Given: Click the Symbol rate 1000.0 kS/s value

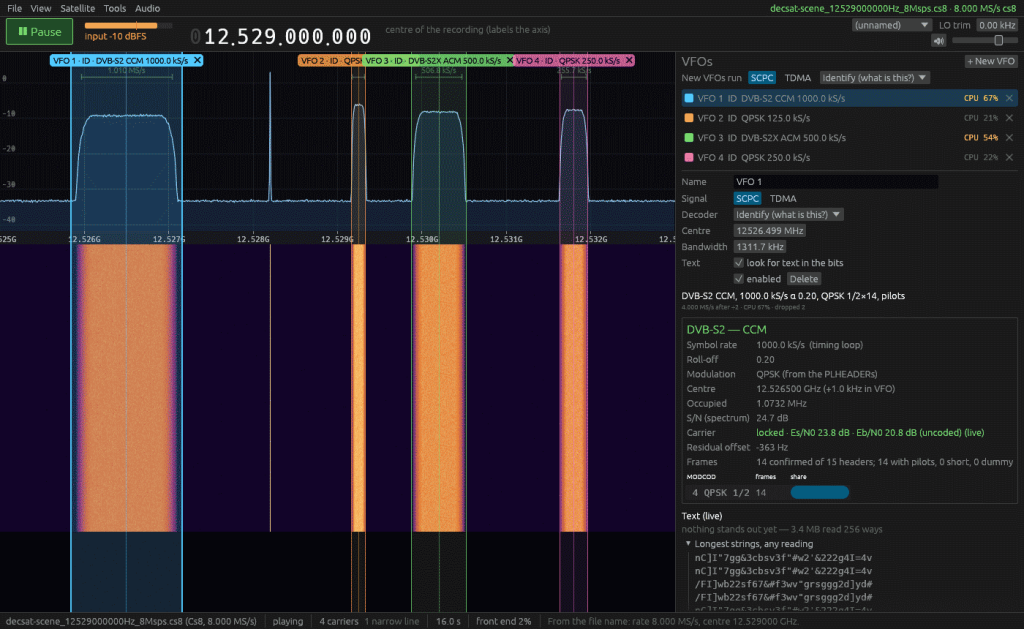Looking at the screenshot, I should click(809, 345).
